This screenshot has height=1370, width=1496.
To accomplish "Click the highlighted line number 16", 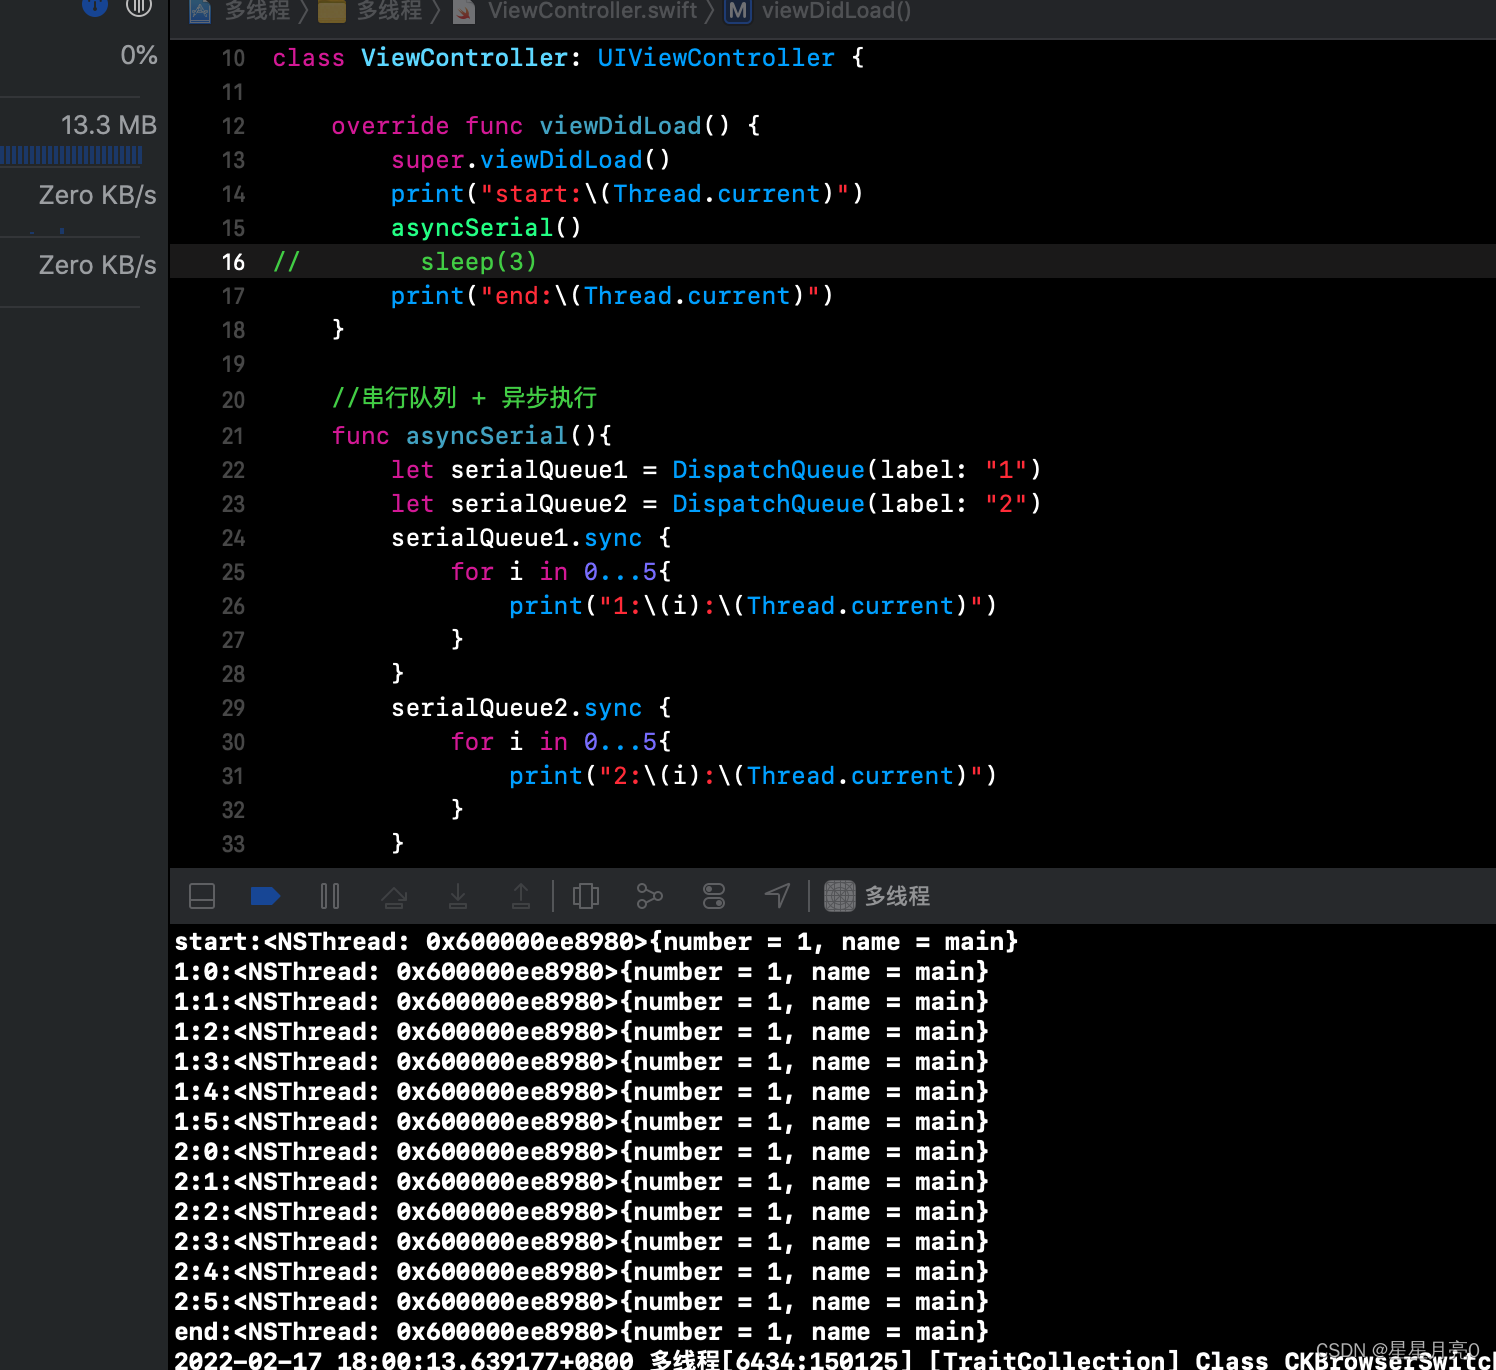I will pos(233,262).
